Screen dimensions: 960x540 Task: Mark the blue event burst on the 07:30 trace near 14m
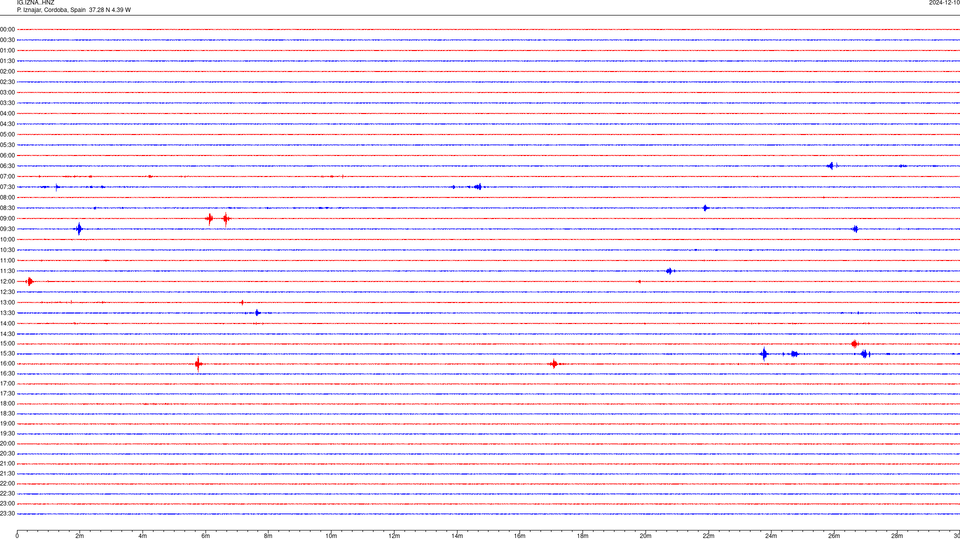[478, 187]
